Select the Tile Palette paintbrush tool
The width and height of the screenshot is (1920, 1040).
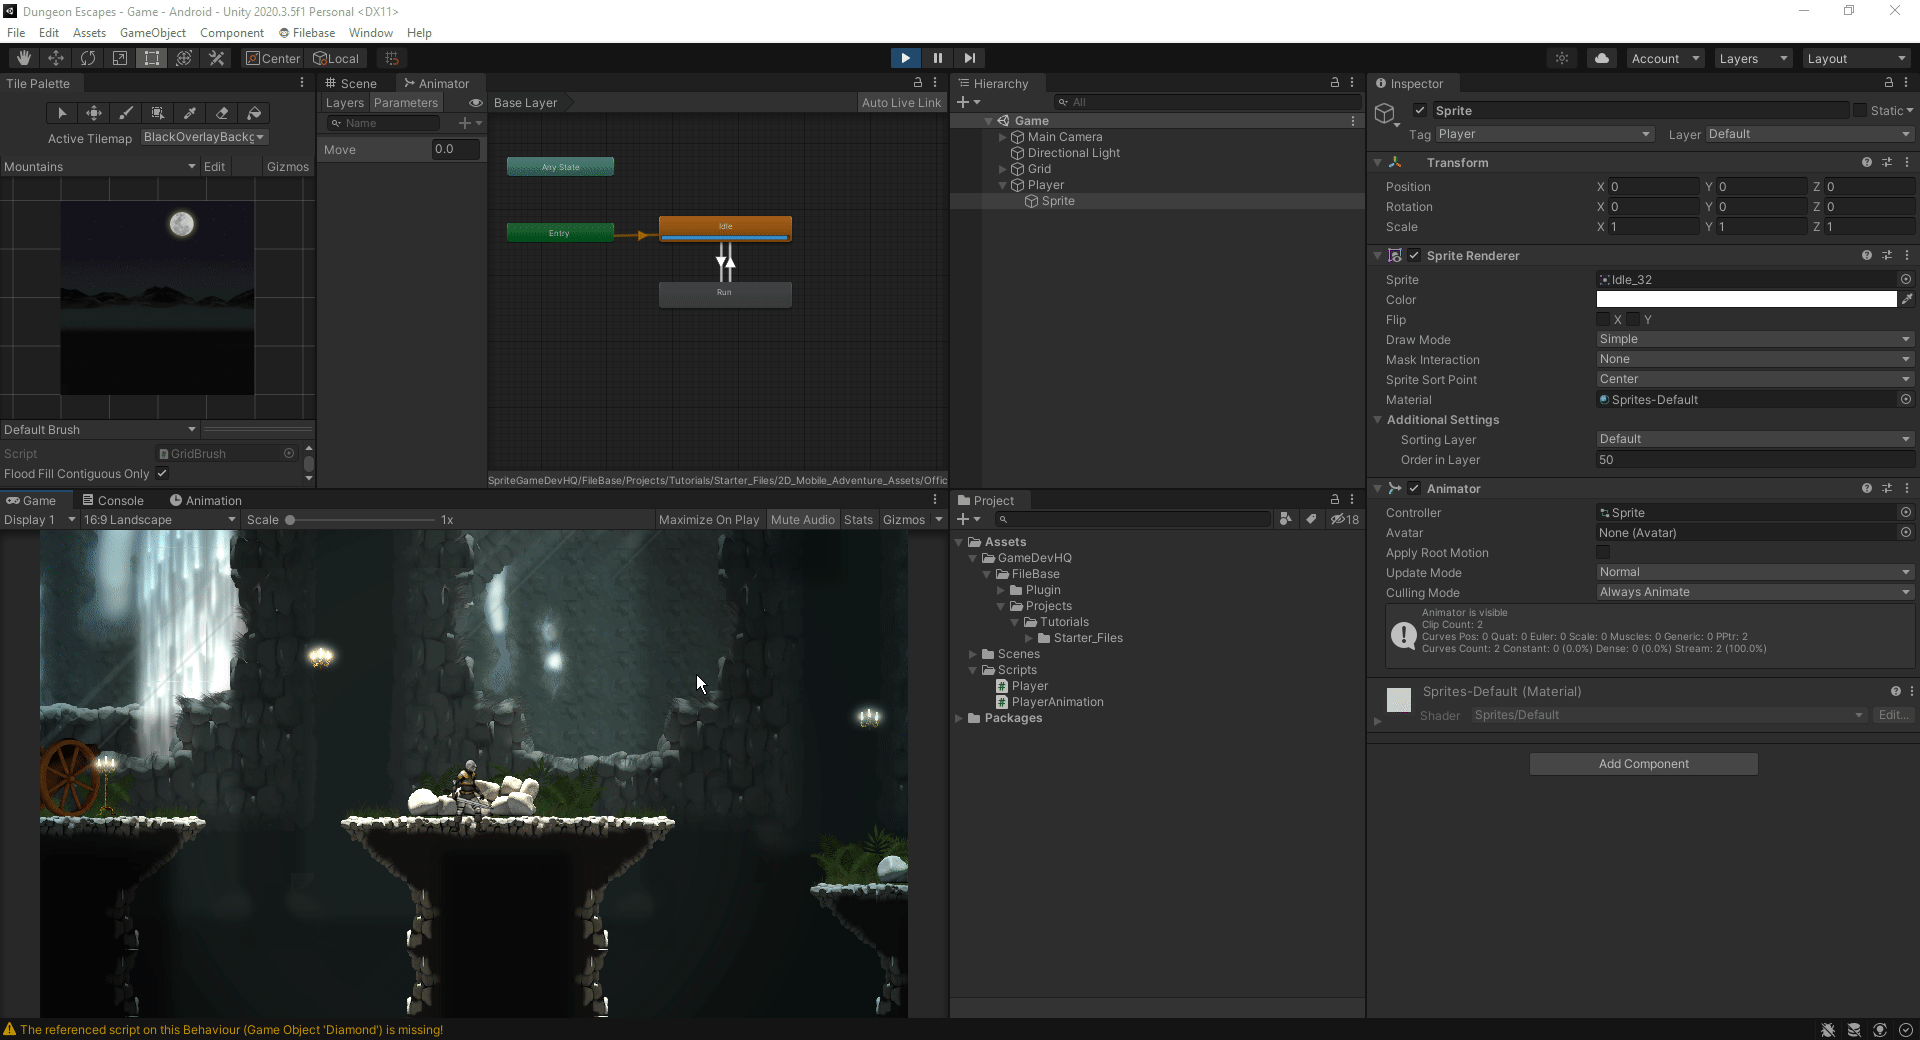click(126, 113)
